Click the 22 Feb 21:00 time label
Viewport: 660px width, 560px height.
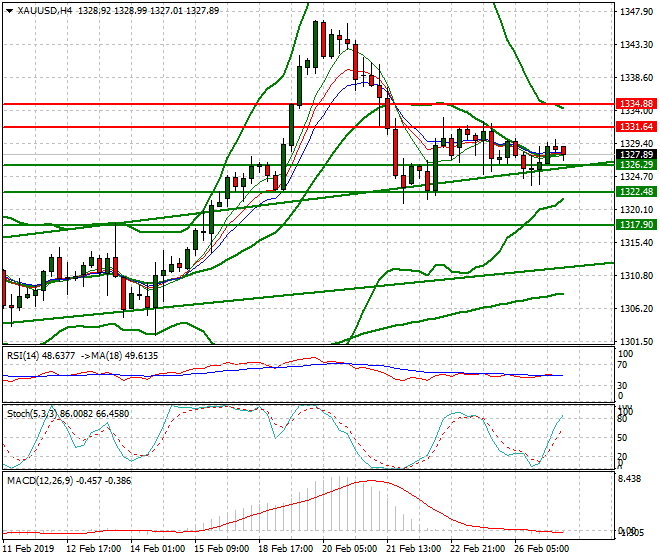click(477, 549)
